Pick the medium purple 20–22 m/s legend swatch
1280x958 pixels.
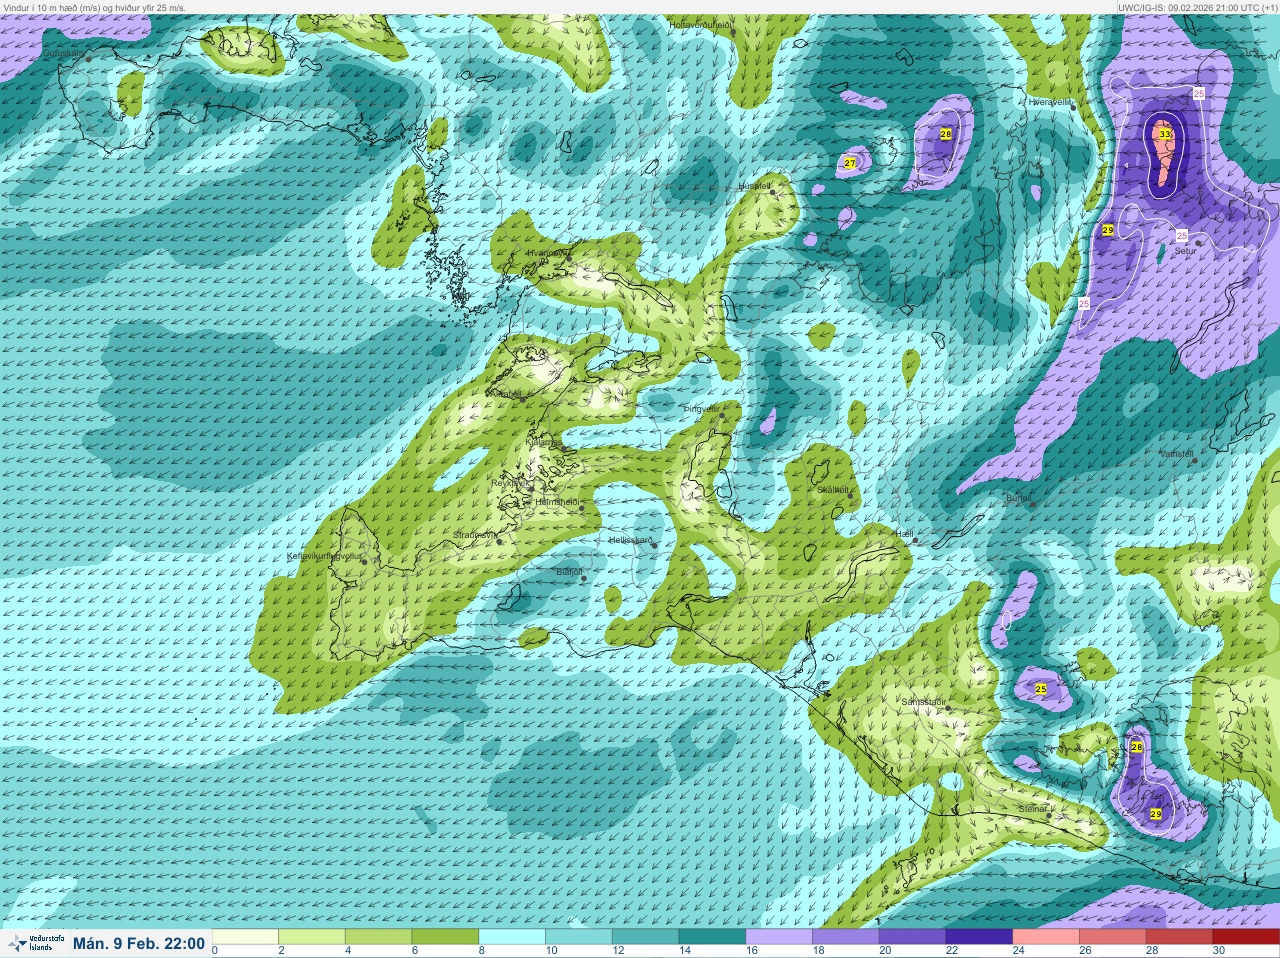(x=913, y=937)
